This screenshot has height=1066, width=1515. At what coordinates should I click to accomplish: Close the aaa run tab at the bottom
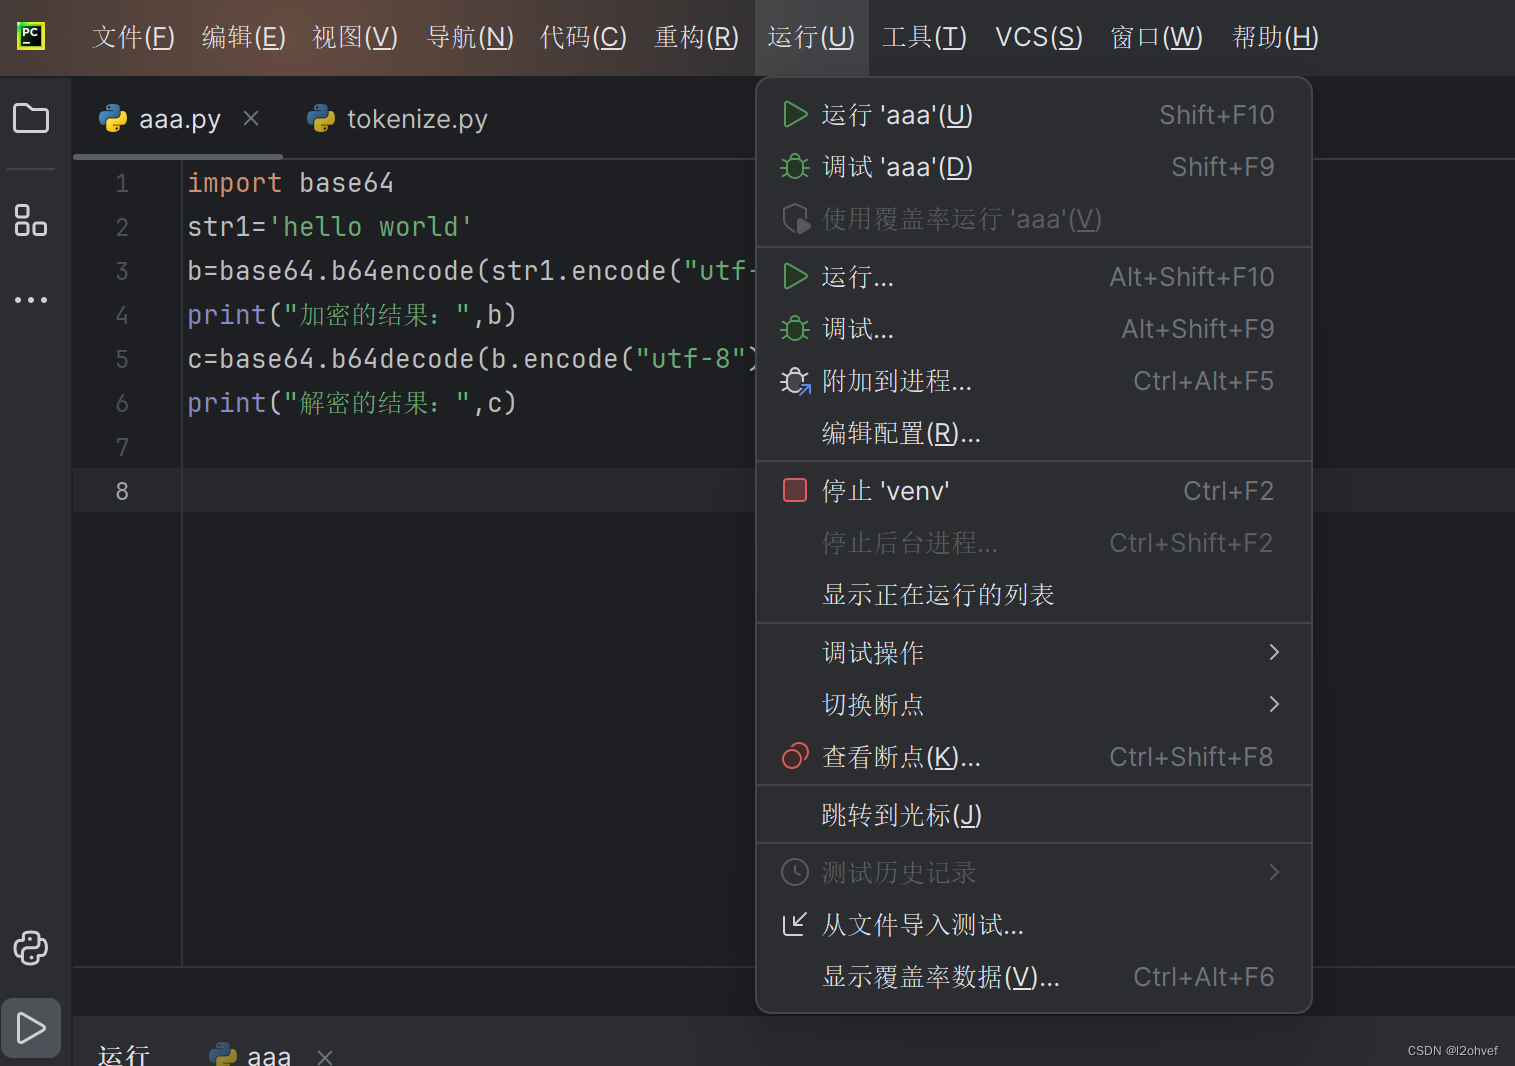point(323,1056)
